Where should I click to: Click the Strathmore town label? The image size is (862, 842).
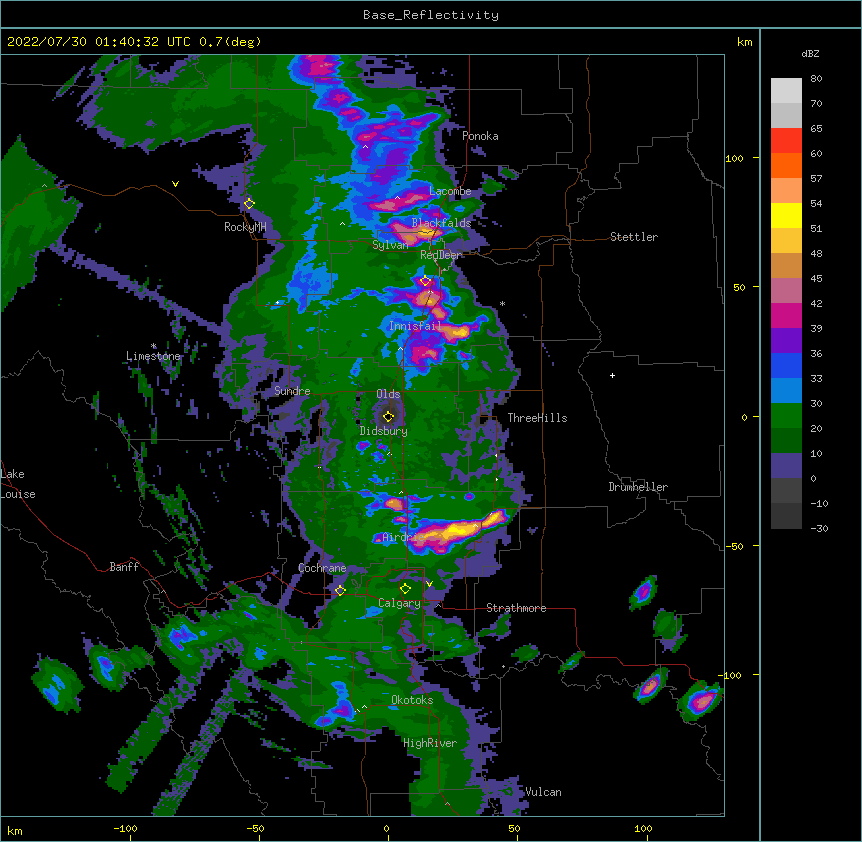point(516,608)
